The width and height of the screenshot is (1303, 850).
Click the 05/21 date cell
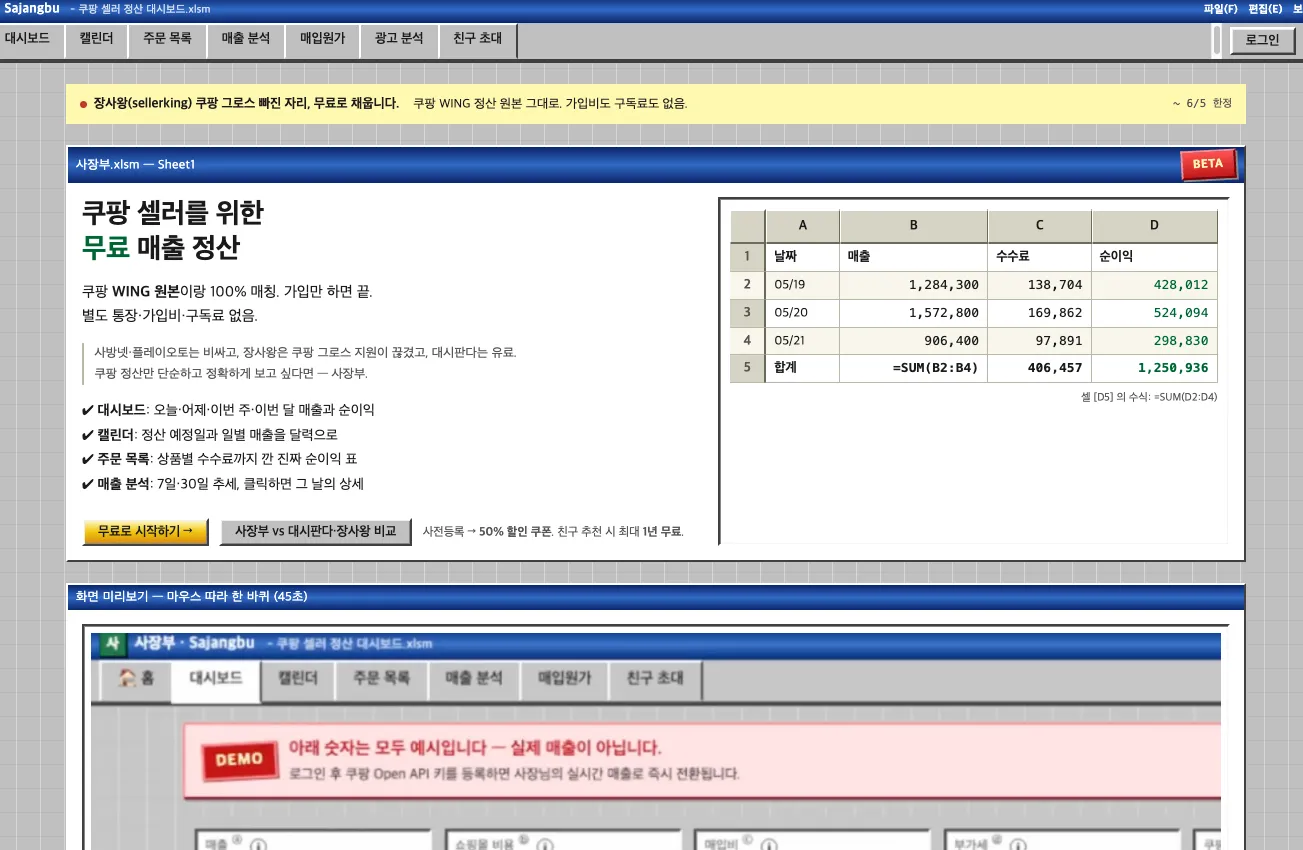coord(802,340)
